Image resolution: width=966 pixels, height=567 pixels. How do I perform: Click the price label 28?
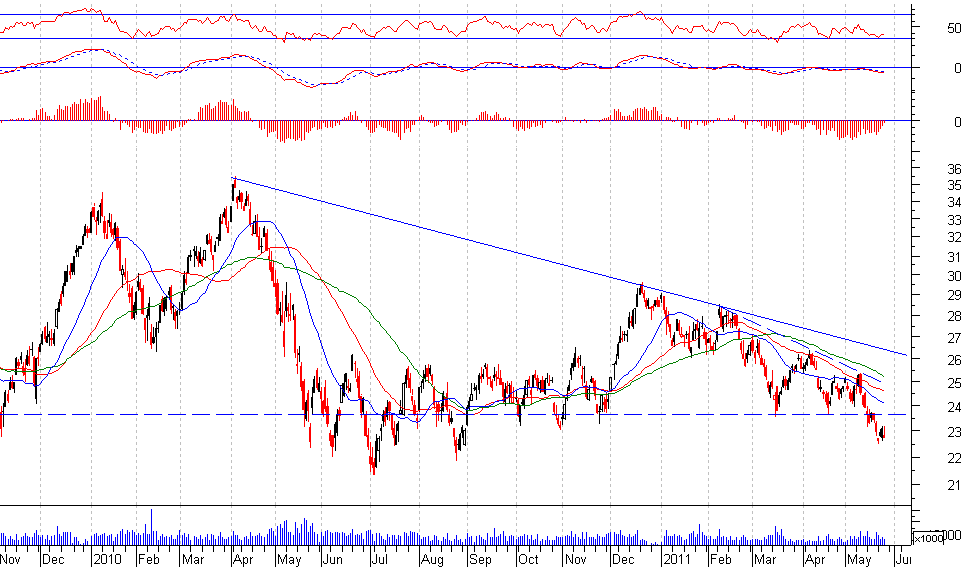[x=954, y=316]
